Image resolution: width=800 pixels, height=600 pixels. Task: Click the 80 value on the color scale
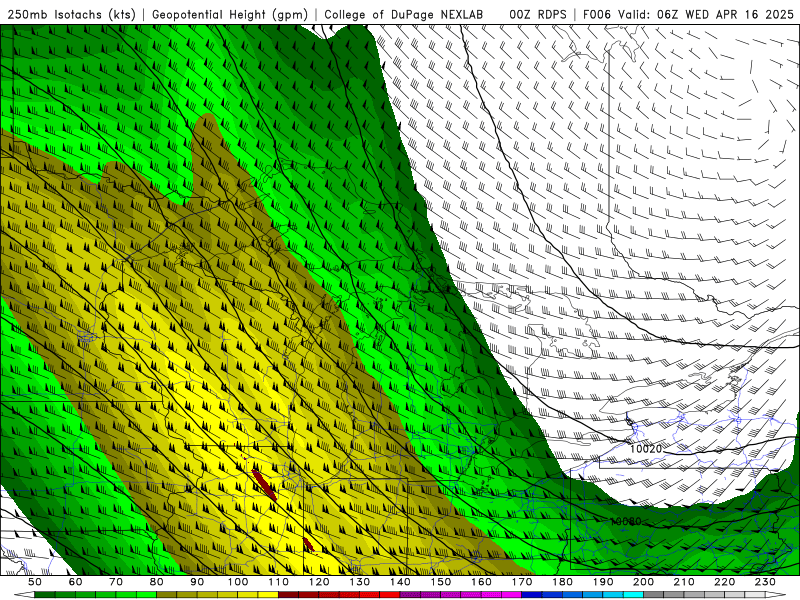tap(157, 582)
